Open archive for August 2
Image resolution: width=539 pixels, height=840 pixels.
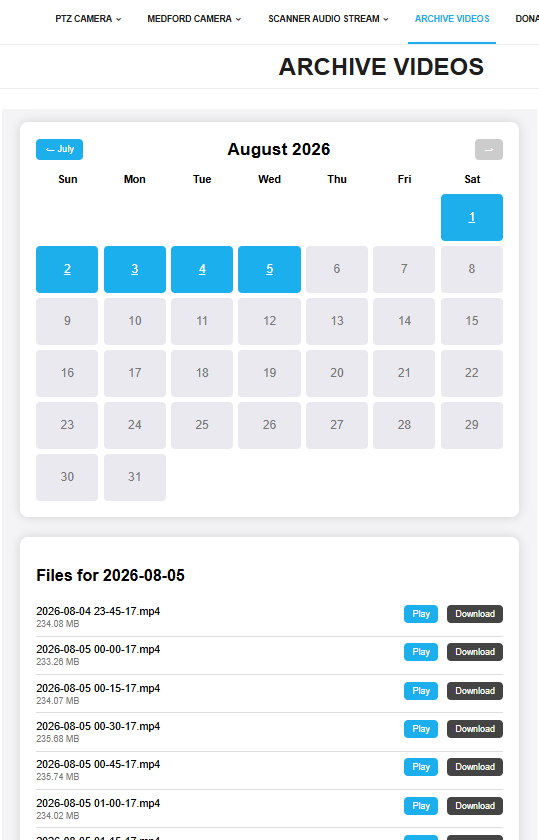click(x=67, y=269)
